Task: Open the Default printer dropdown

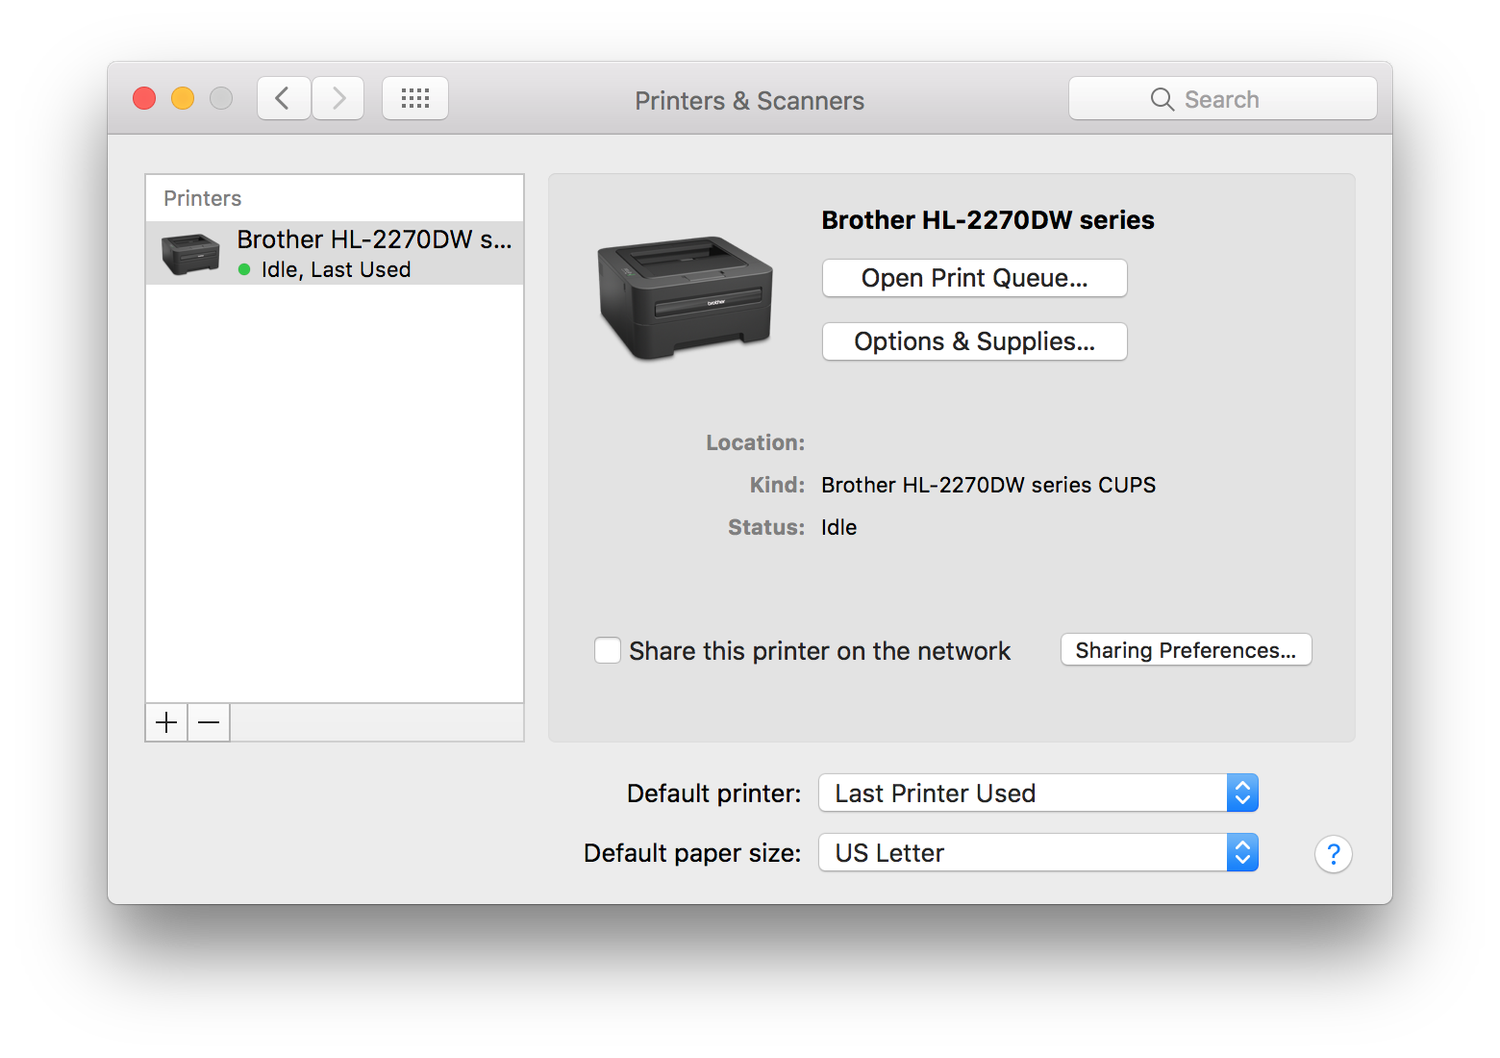Action: 1038,793
